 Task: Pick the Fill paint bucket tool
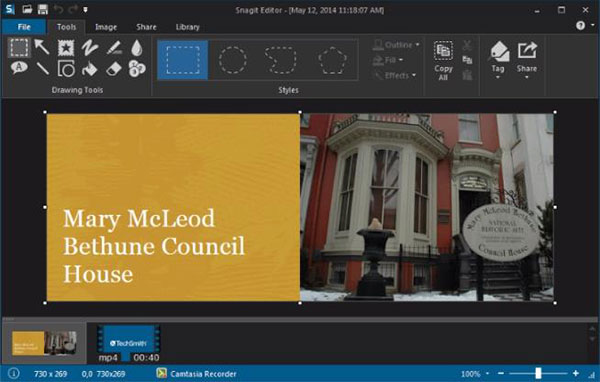pos(90,69)
